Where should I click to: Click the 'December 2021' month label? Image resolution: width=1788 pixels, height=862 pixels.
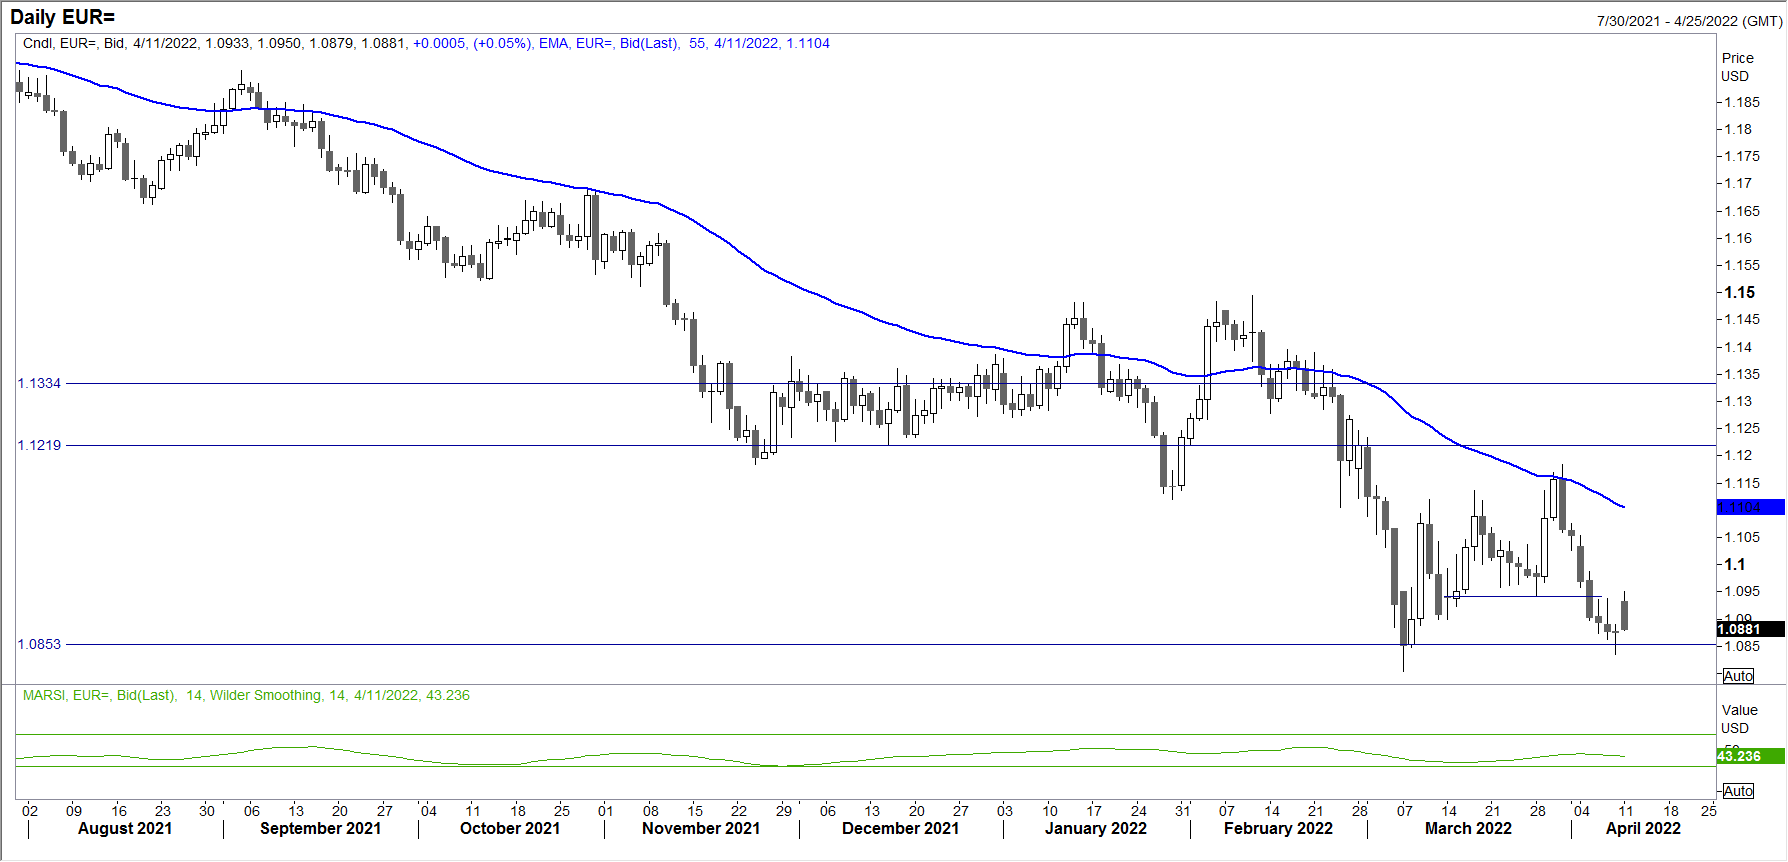[x=900, y=829]
